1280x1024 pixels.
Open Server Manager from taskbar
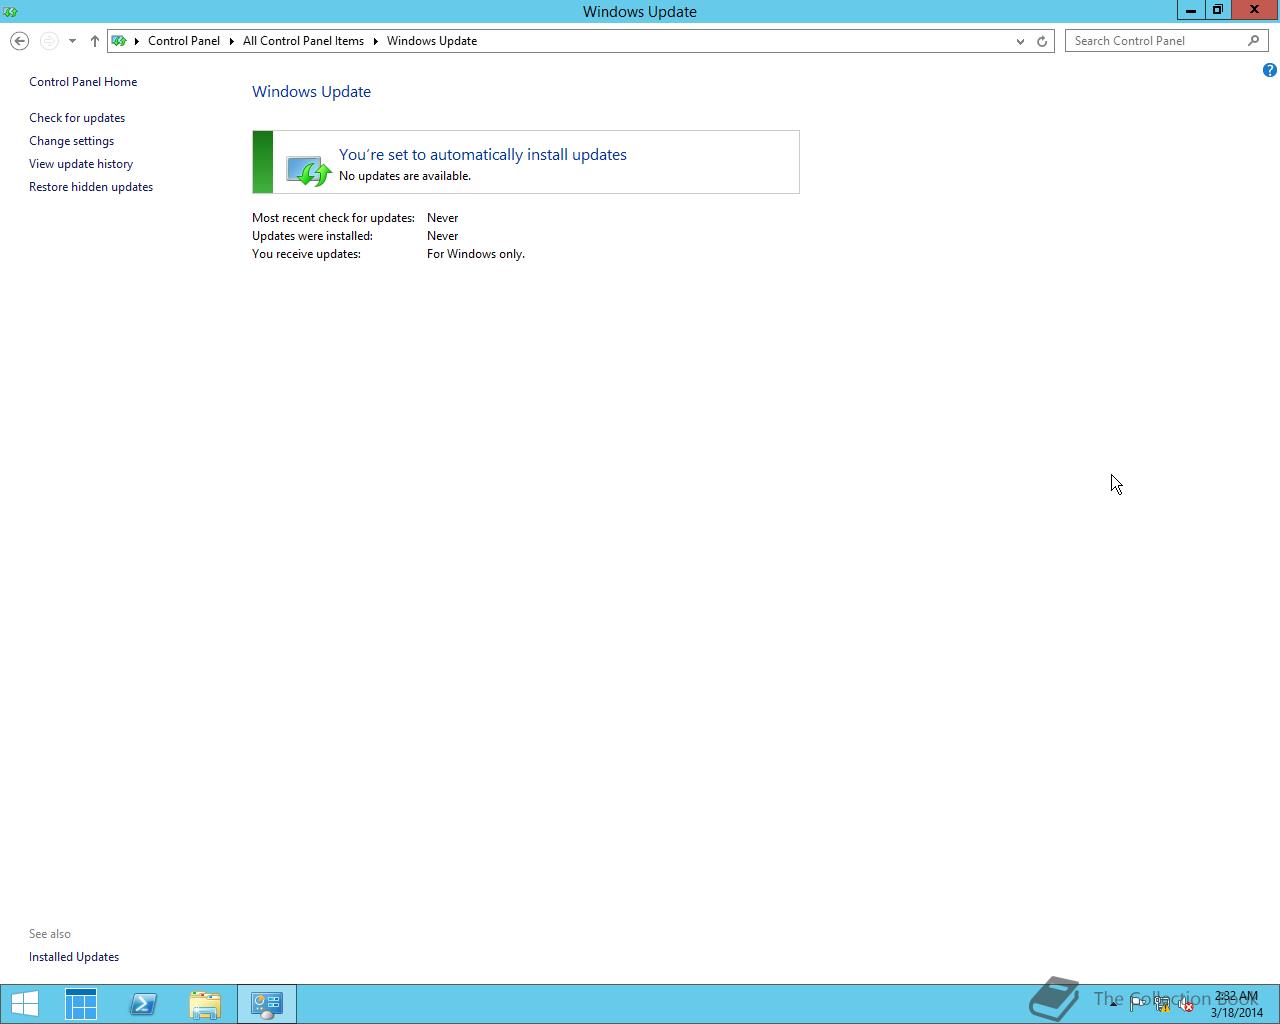click(x=81, y=1004)
